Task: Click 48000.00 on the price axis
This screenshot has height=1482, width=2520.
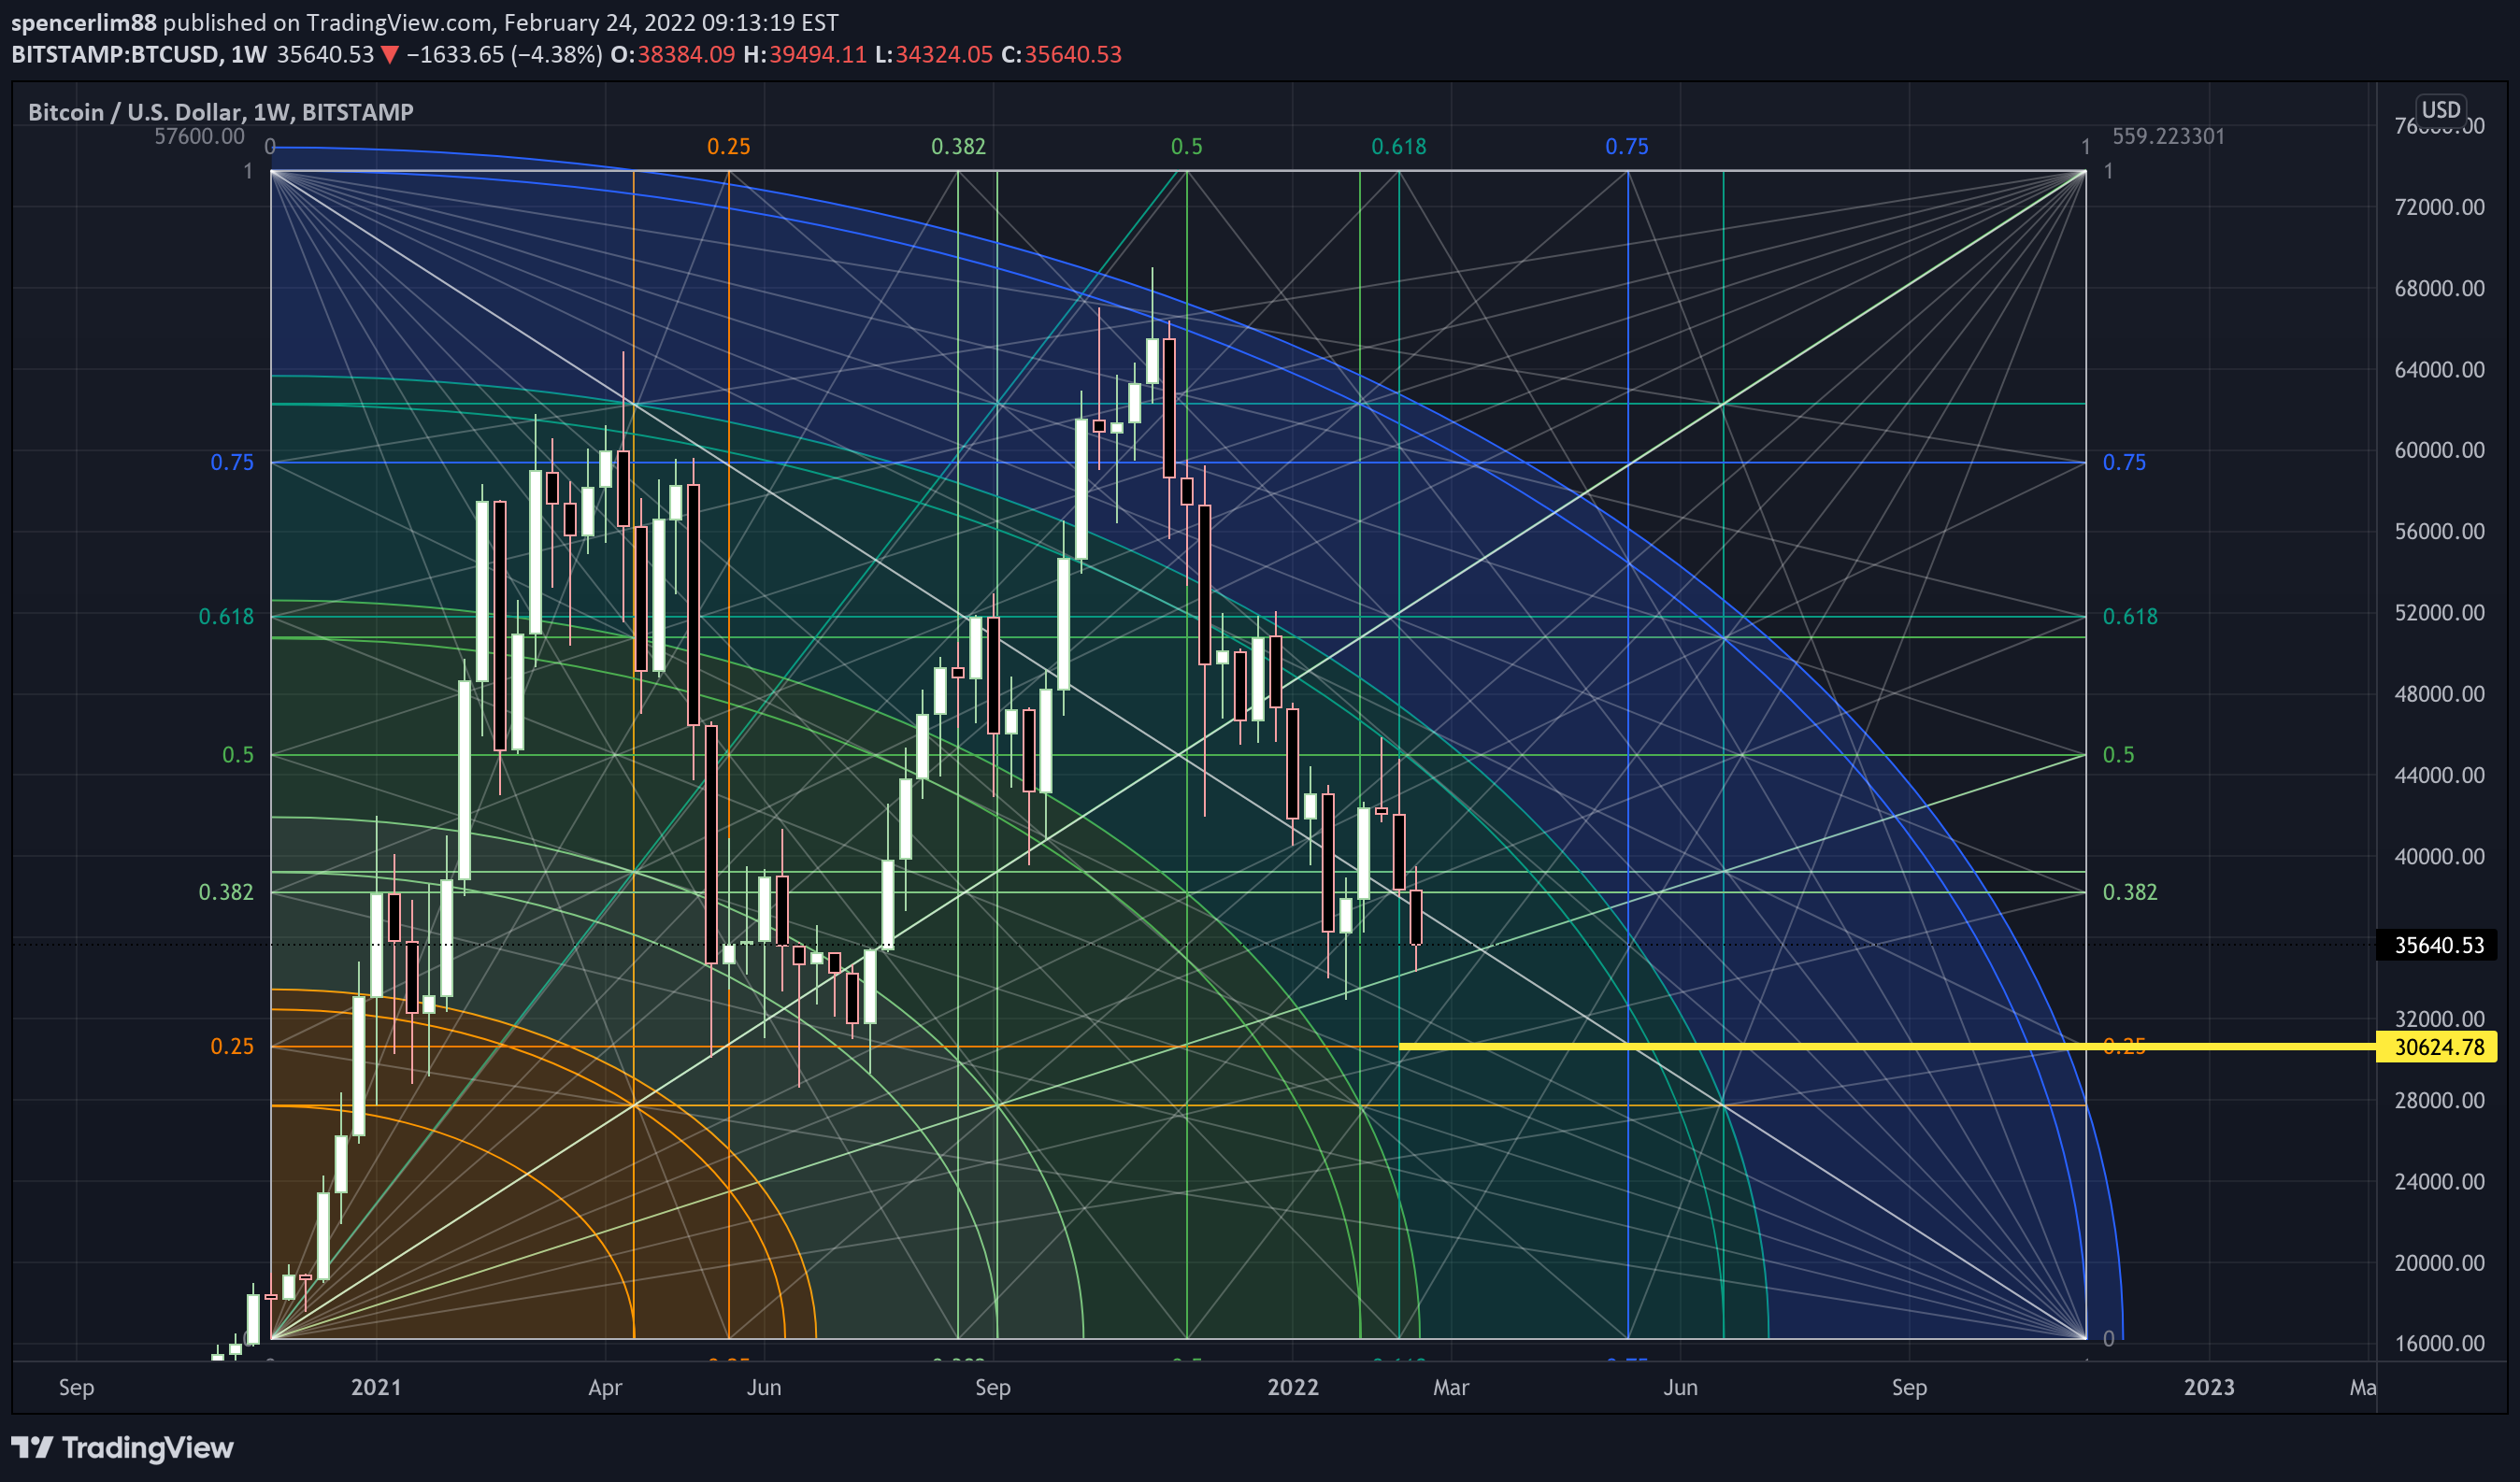Action: click(x=2439, y=693)
